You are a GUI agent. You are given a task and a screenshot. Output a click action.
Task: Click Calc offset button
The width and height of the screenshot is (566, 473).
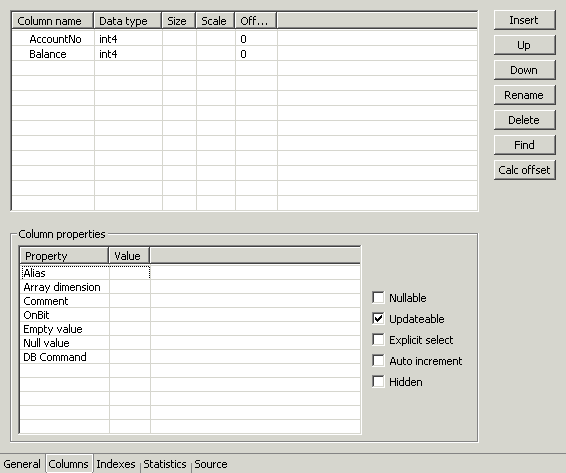[x=524, y=170]
